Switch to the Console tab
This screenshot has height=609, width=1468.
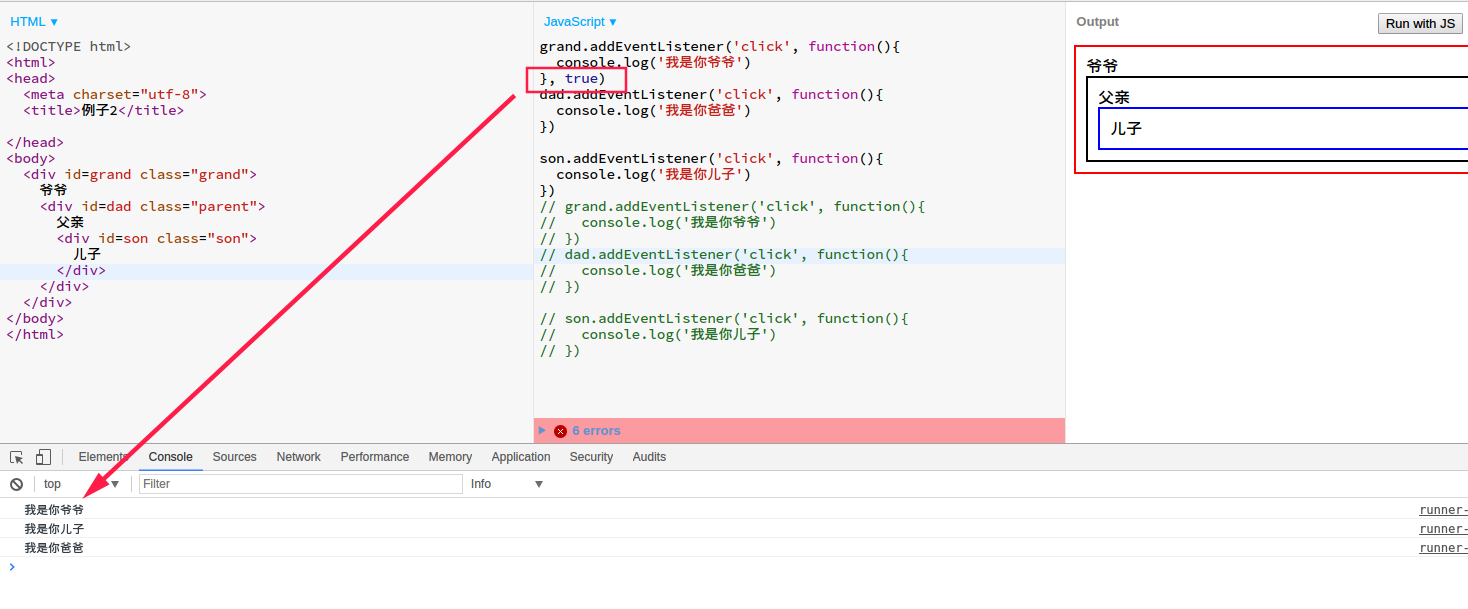tap(171, 457)
